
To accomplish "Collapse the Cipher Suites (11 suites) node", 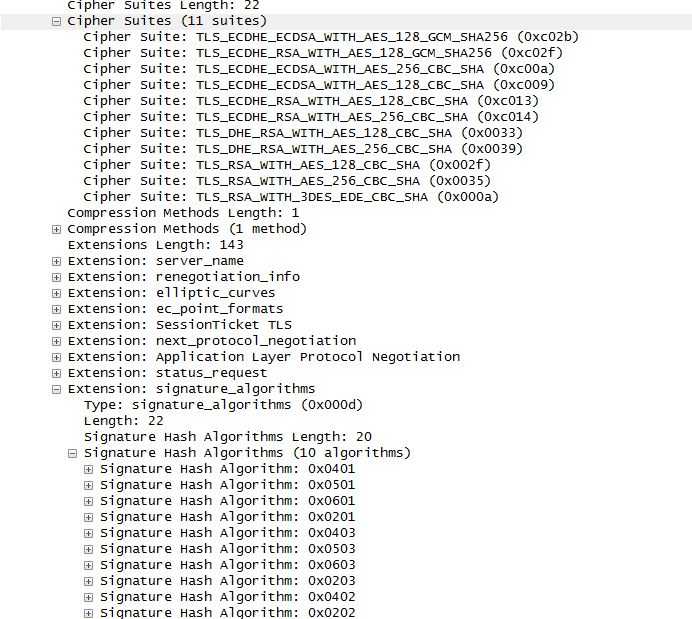I will click(56, 21).
